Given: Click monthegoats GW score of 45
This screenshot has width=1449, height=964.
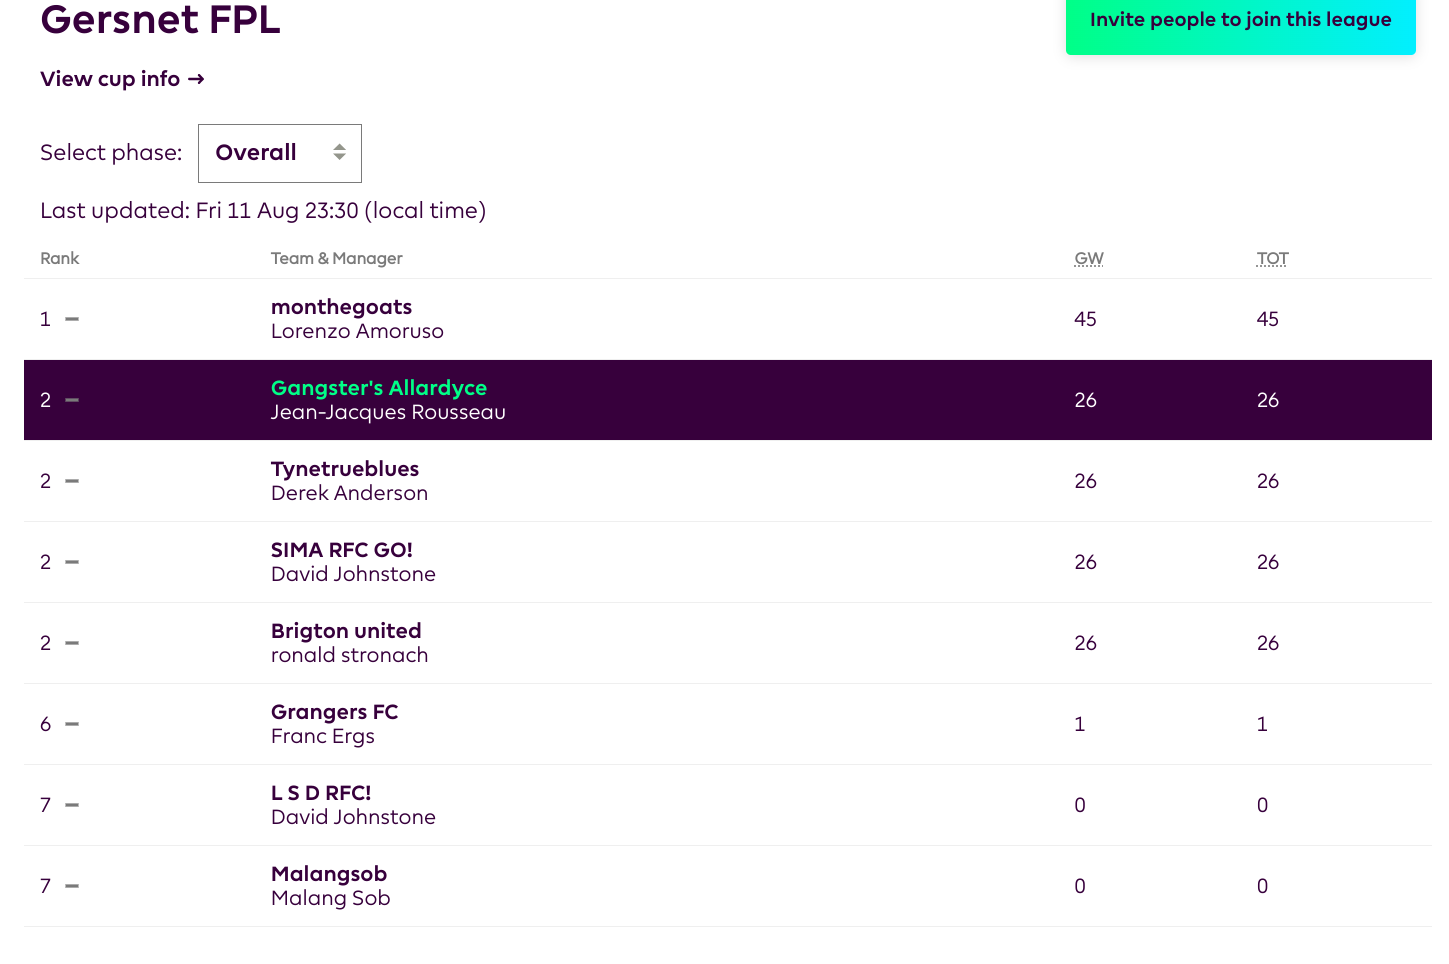Looking at the screenshot, I should pos(1085,319).
